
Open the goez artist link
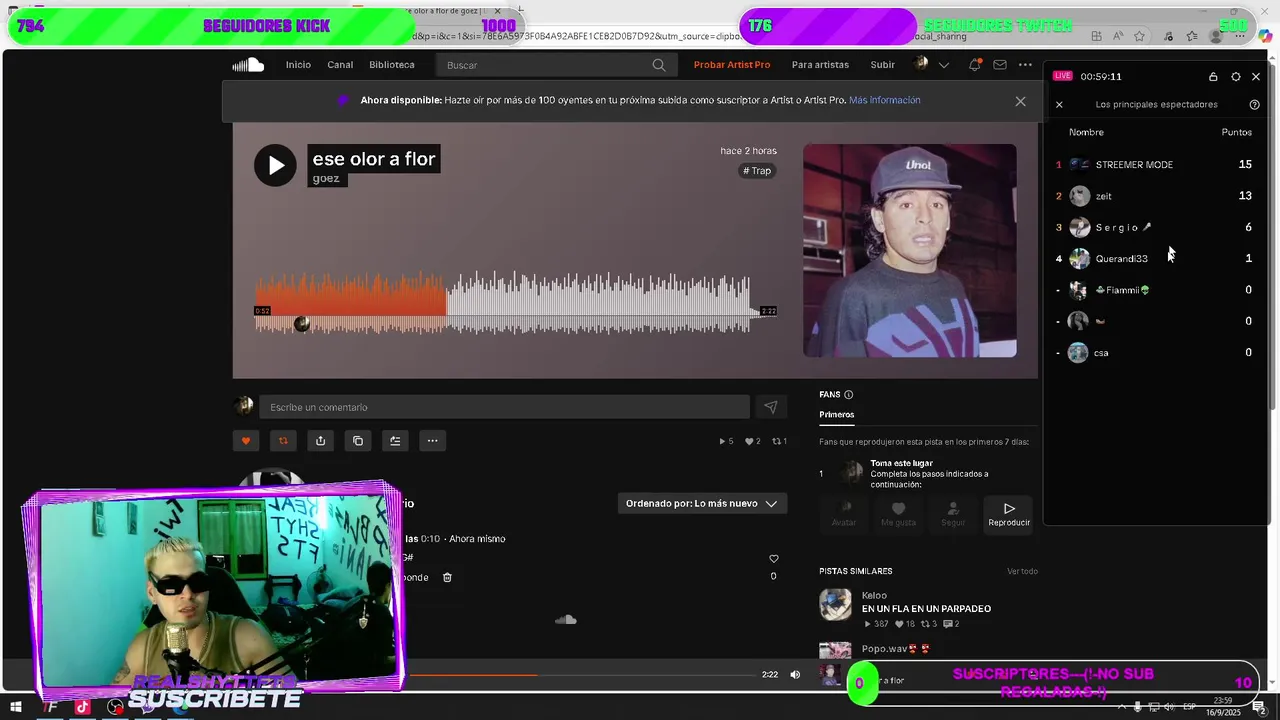(326, 179)
